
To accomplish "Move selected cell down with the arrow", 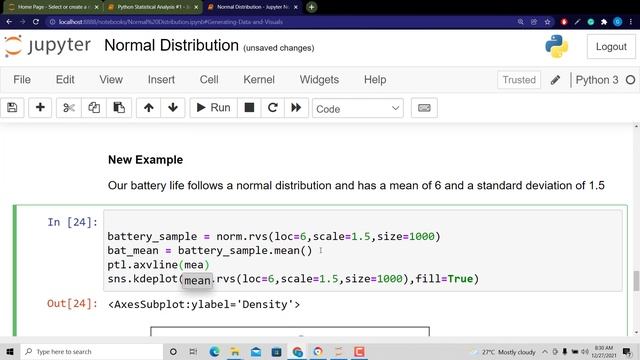I will (x=173, y=108).
